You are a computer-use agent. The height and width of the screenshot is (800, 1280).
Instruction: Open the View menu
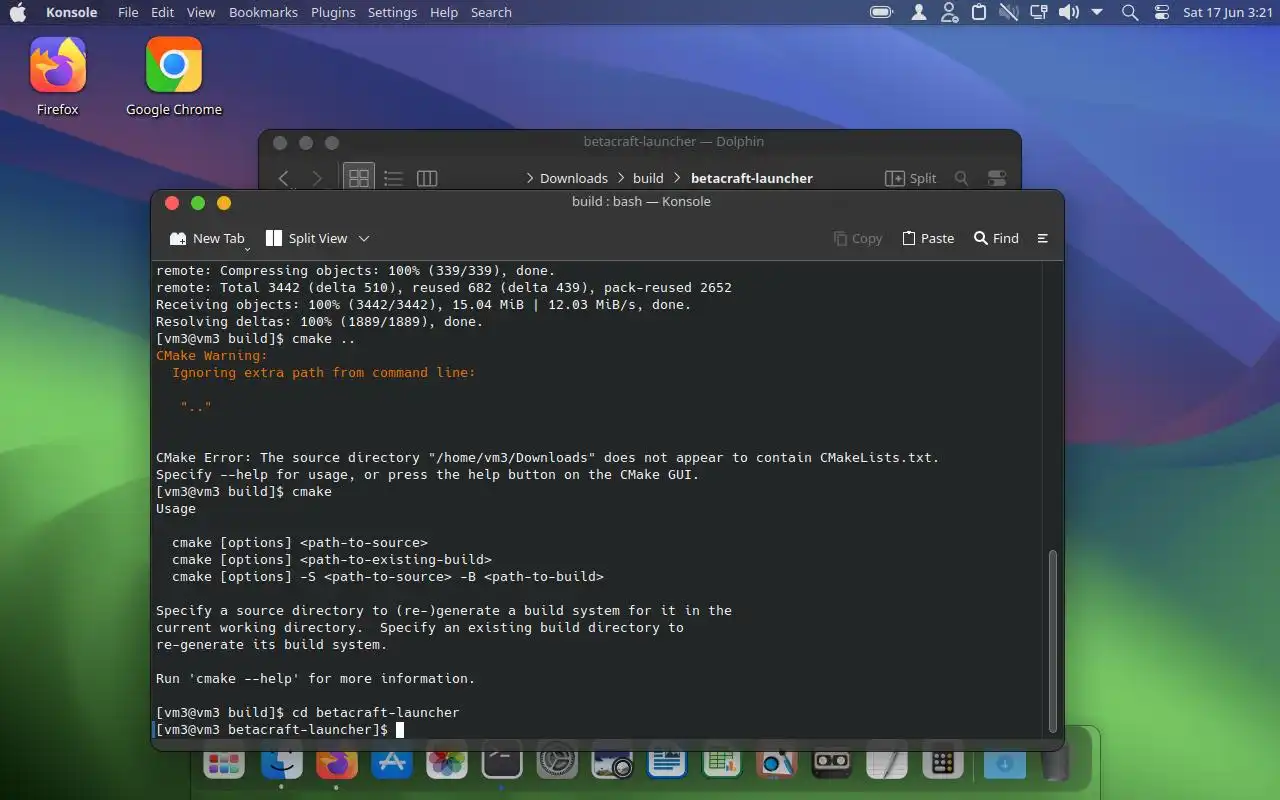[x=201, y=12]
